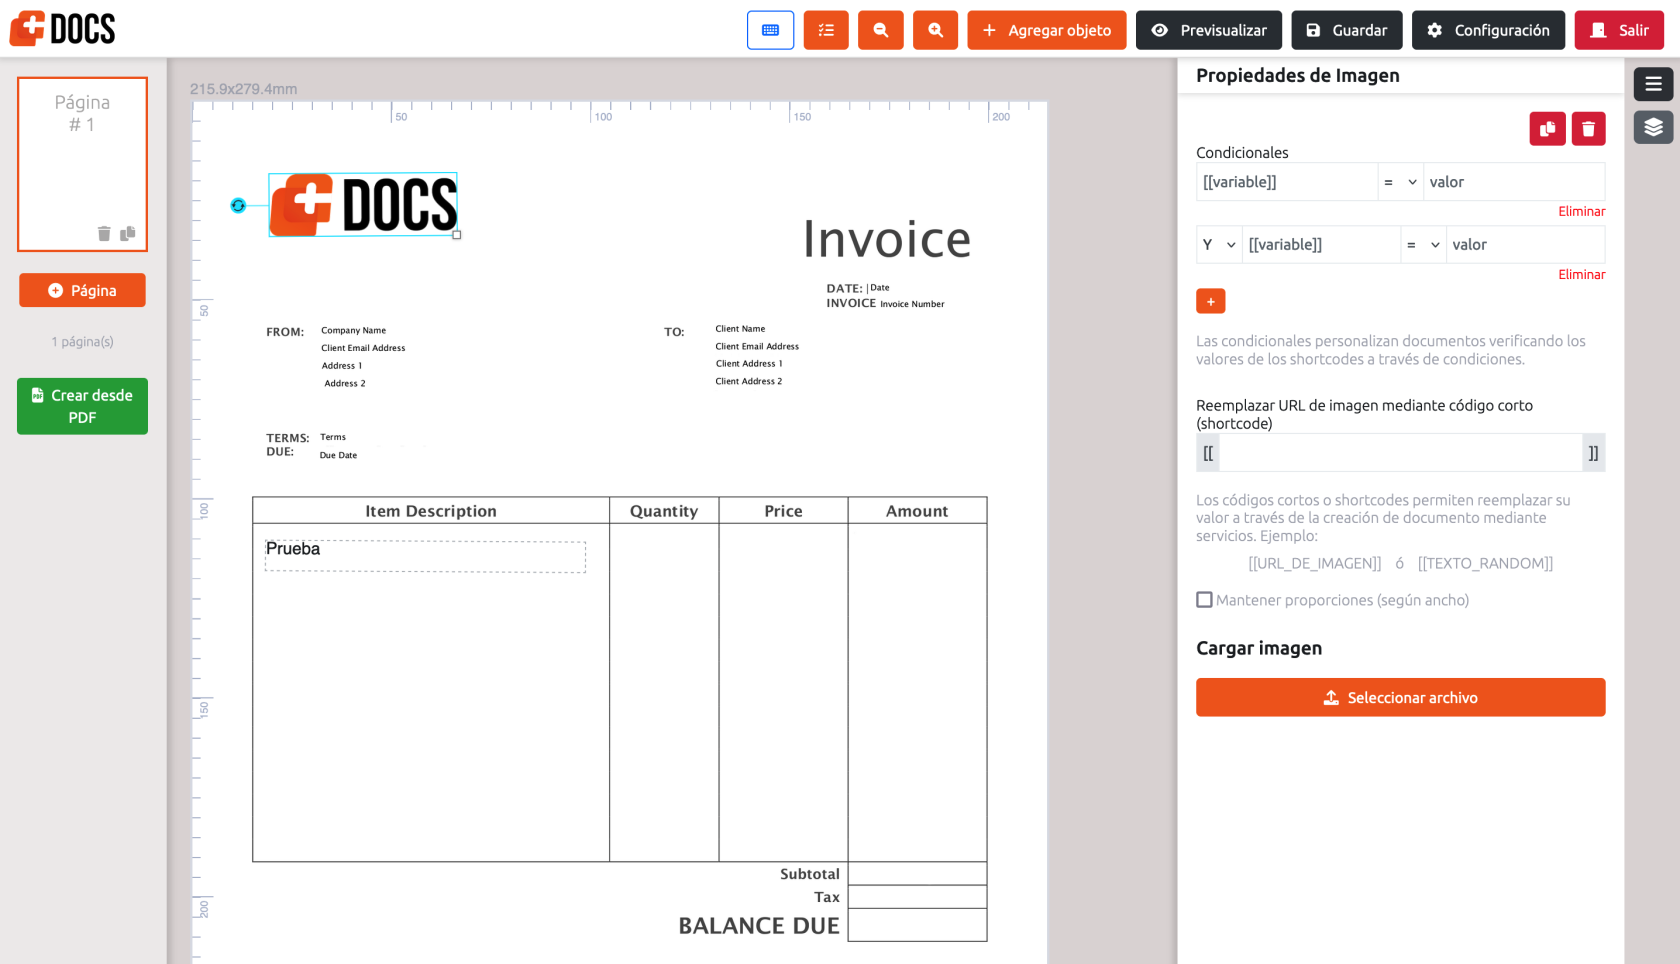The height and width of the screenshot is (964, 1680).
Task: Toggle Mantener proporciones checkbox
Action: tap(1204, 600)
